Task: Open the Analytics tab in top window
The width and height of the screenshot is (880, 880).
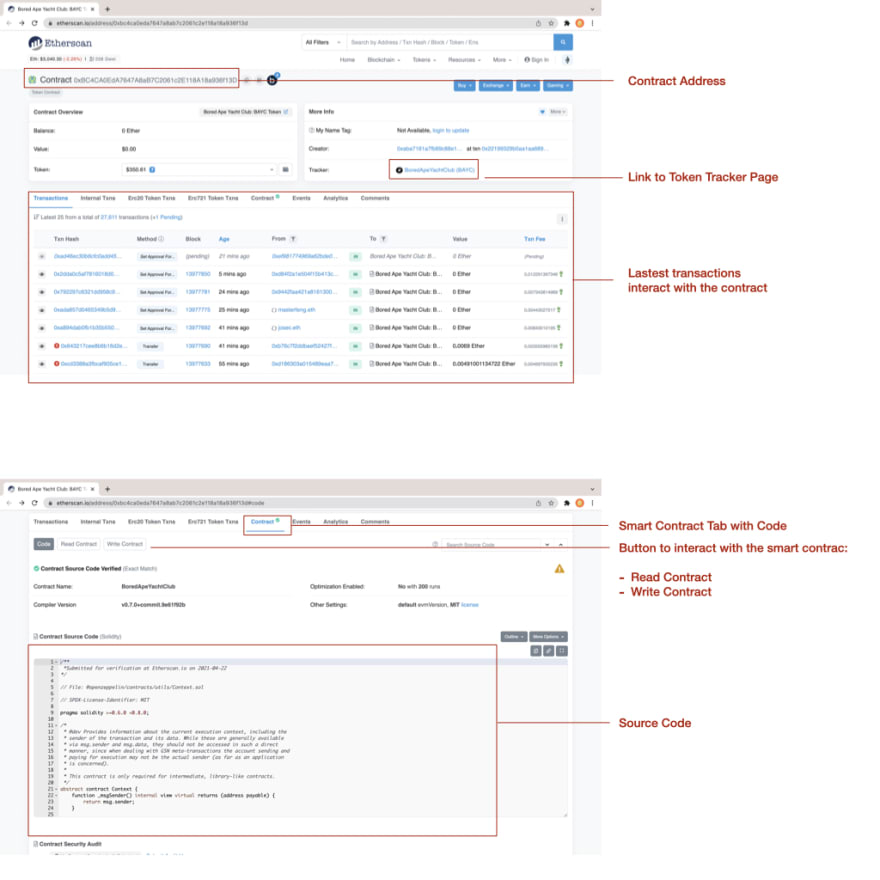Action: coord(336,198)
